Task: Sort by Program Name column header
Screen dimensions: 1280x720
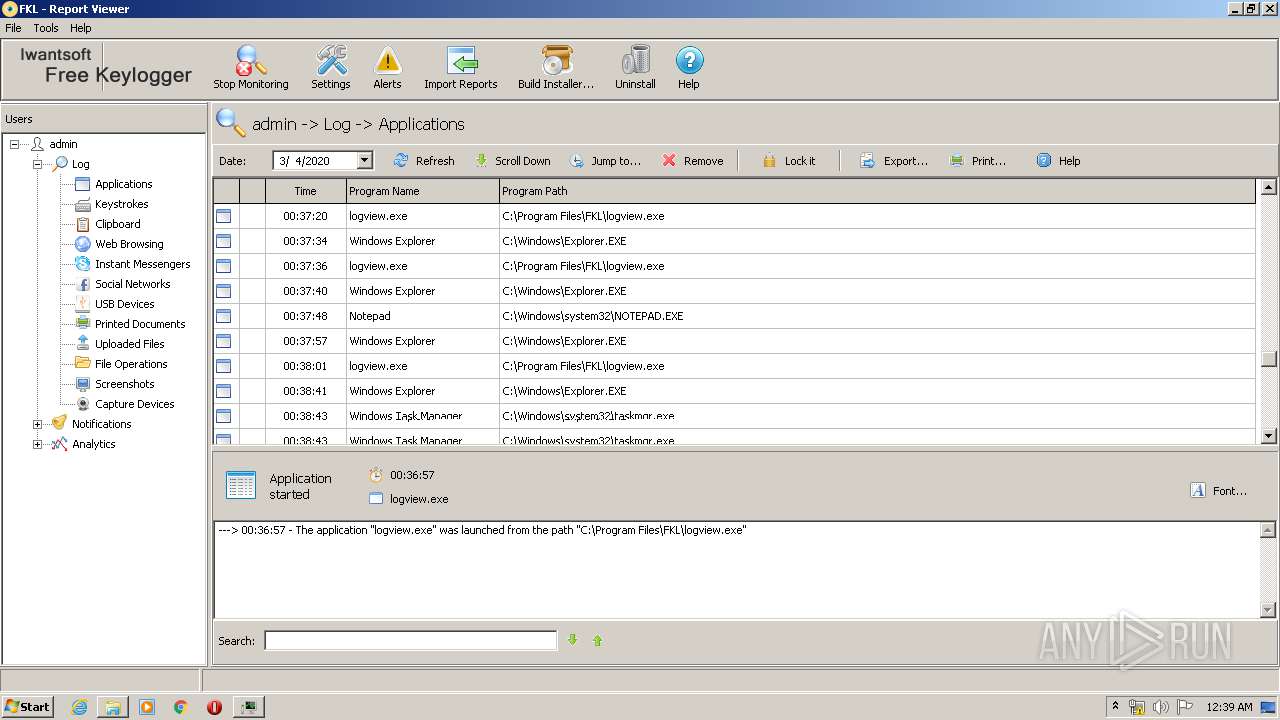Action: 422,191
